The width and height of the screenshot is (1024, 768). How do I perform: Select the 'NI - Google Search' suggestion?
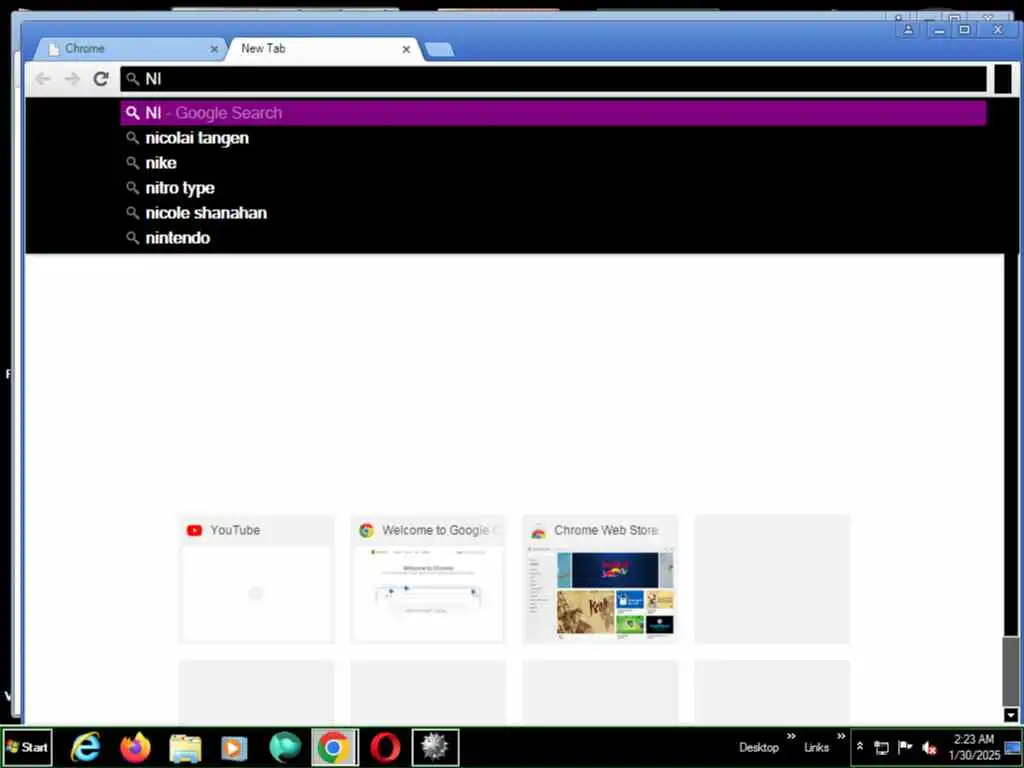click(x=553, y=113)
